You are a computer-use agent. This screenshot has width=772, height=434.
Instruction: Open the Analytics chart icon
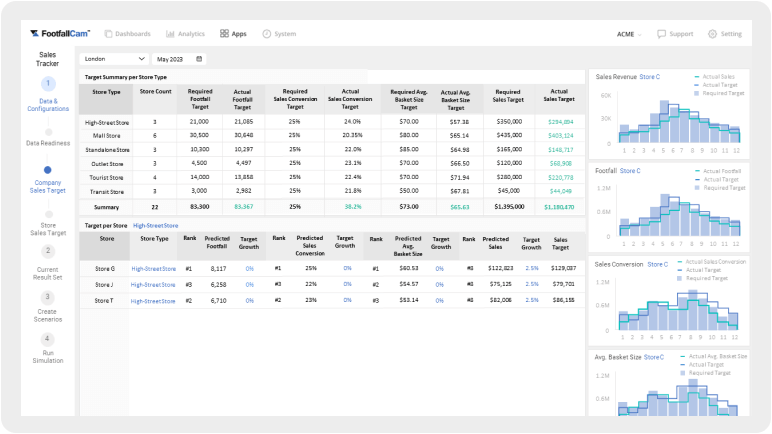170,34
